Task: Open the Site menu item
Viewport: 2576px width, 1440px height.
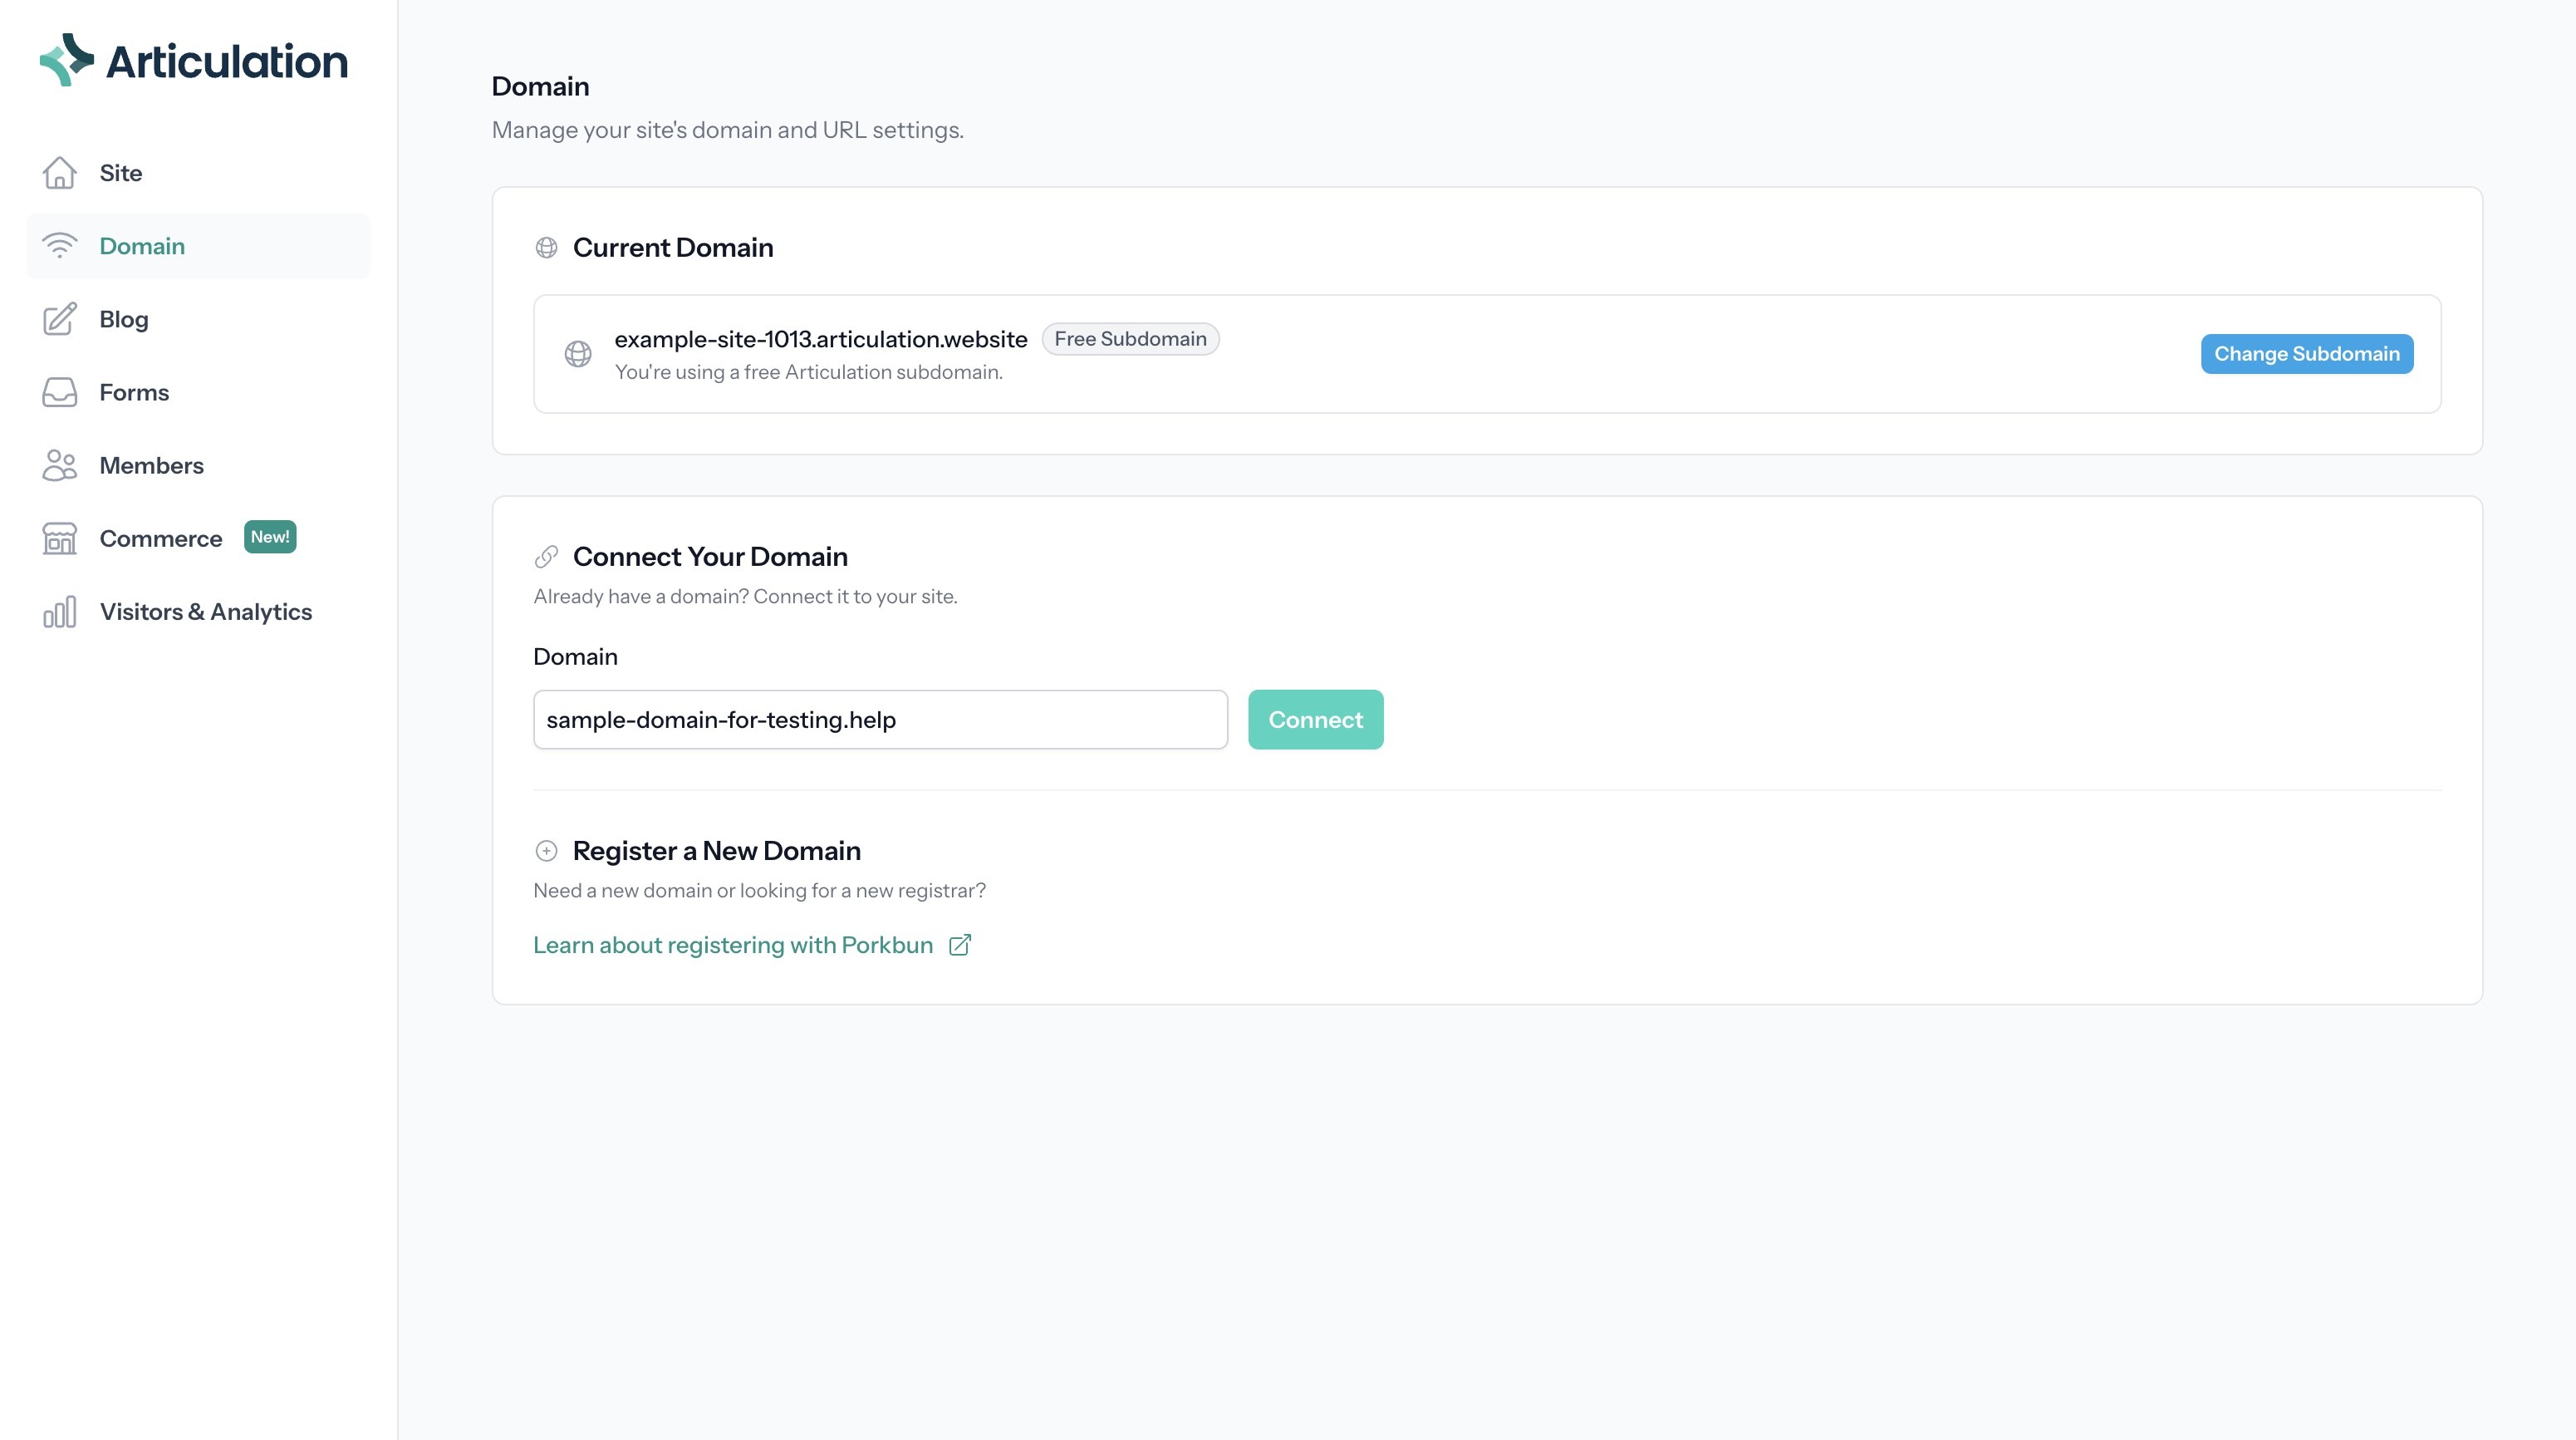Action: click(121, 173)
